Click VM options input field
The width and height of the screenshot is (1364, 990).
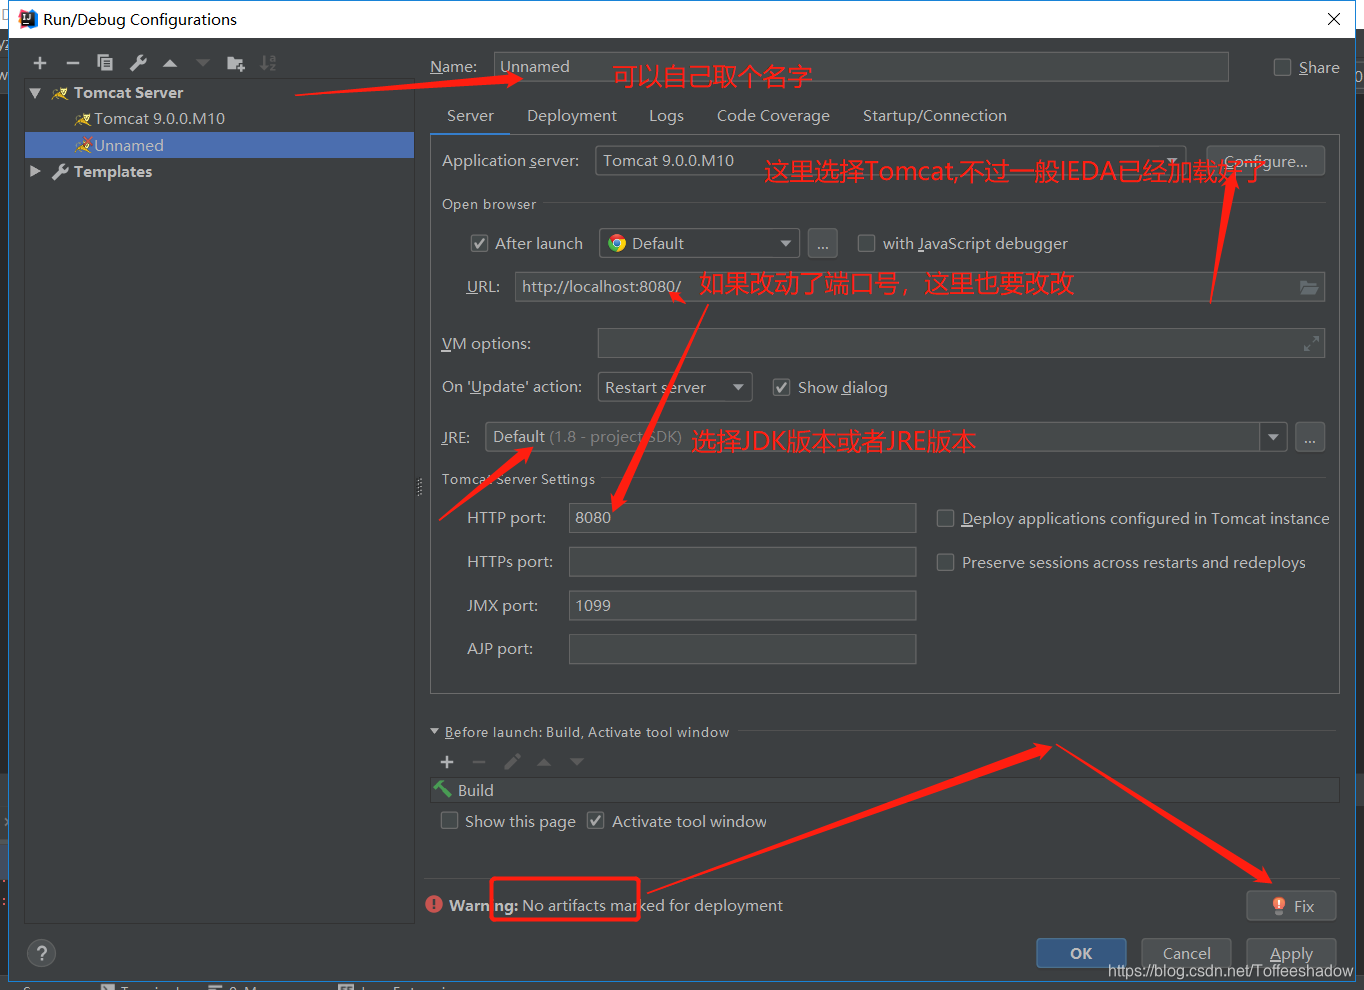pos(961,343)
